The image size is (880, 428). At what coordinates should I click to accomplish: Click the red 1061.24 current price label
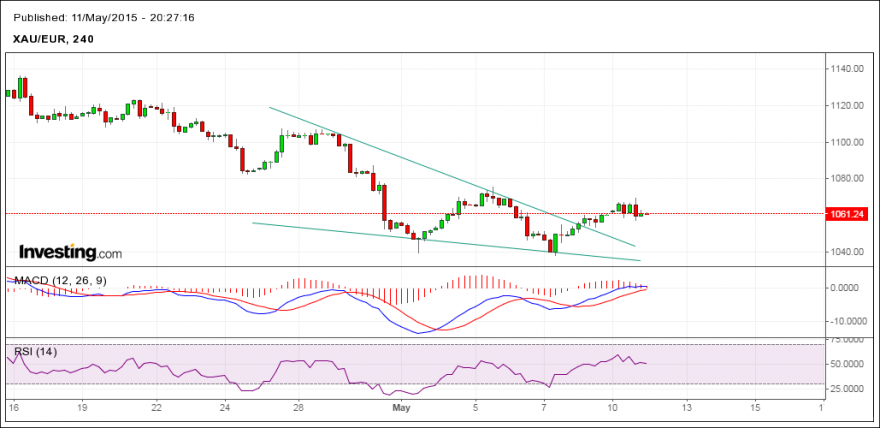coord(851,214)
